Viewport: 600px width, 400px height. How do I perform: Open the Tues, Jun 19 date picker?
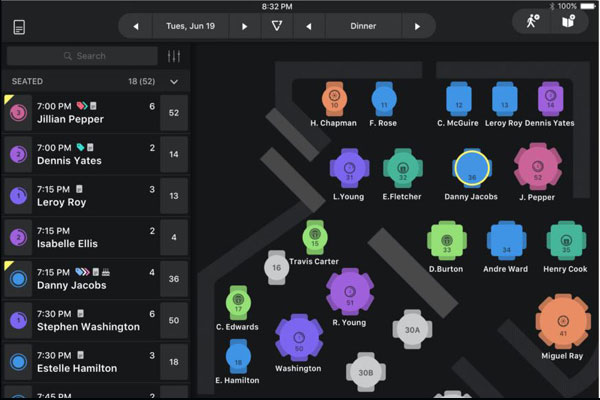click(190, 26)
